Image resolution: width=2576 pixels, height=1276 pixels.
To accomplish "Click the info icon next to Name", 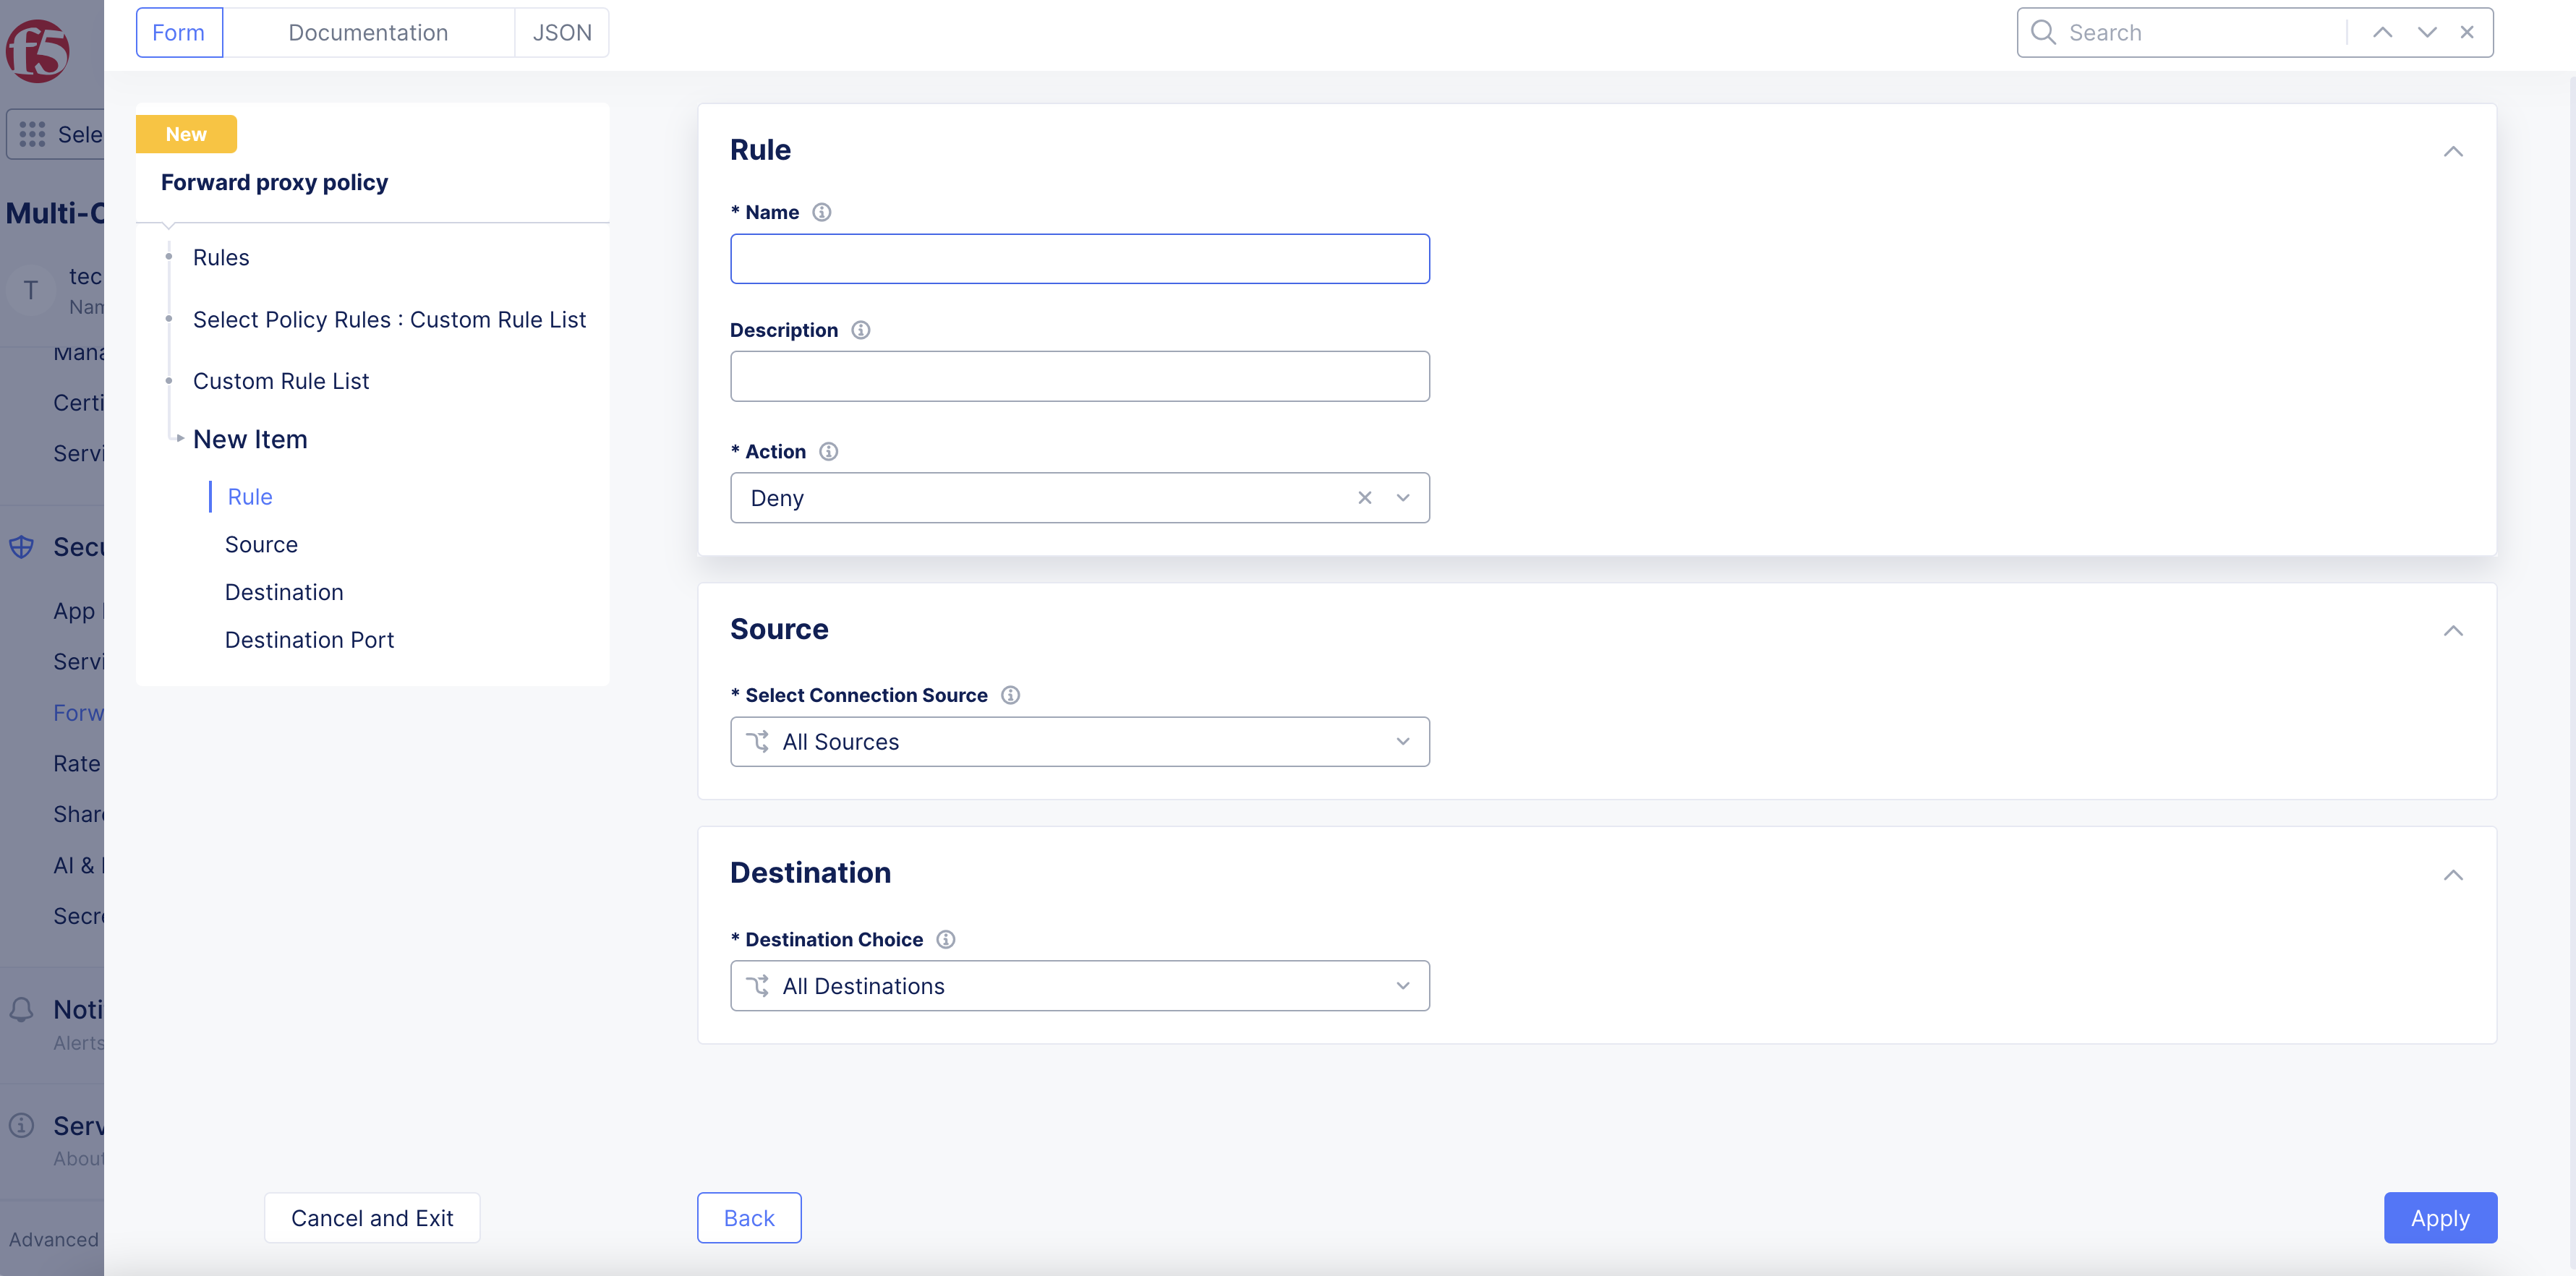I will tap(821, 212).
